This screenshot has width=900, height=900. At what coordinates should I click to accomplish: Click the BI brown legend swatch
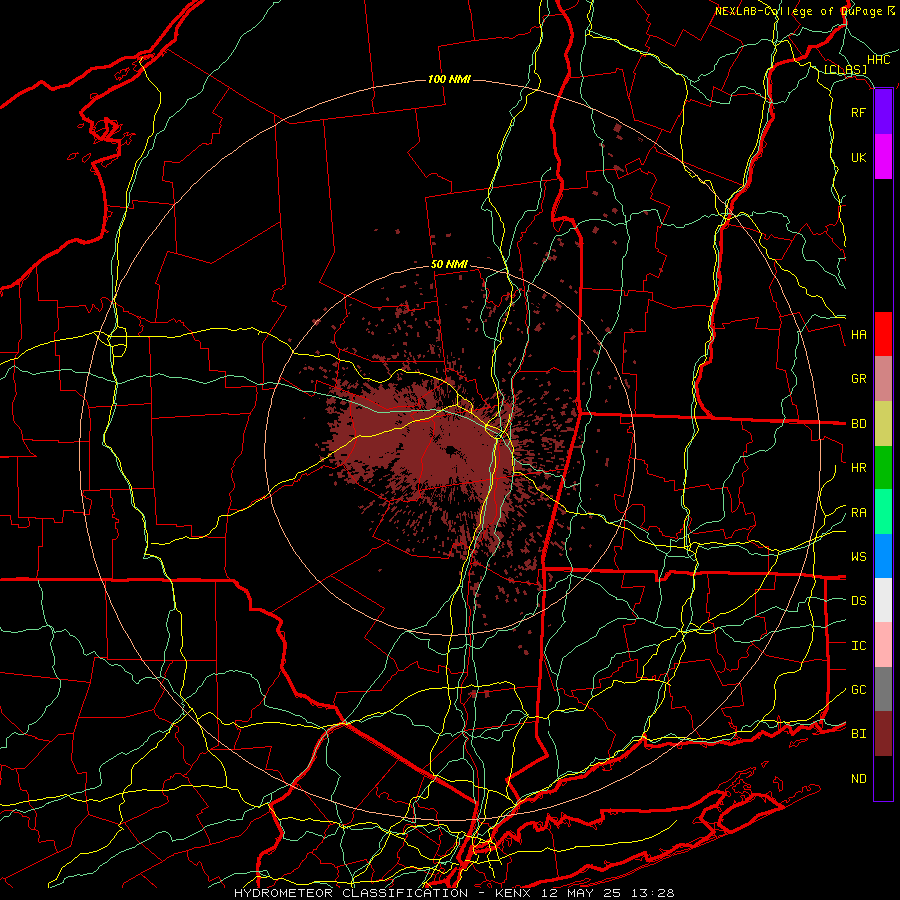tap(883, 734)
